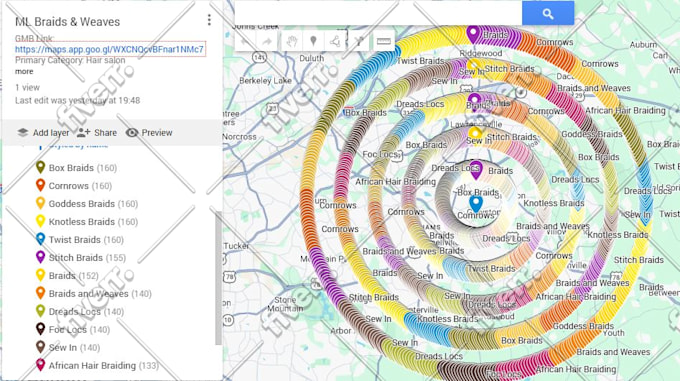This screenshot has width=680, height=381.
Task: Click the purple Braids pin at top ring
Action: [473, 35]
